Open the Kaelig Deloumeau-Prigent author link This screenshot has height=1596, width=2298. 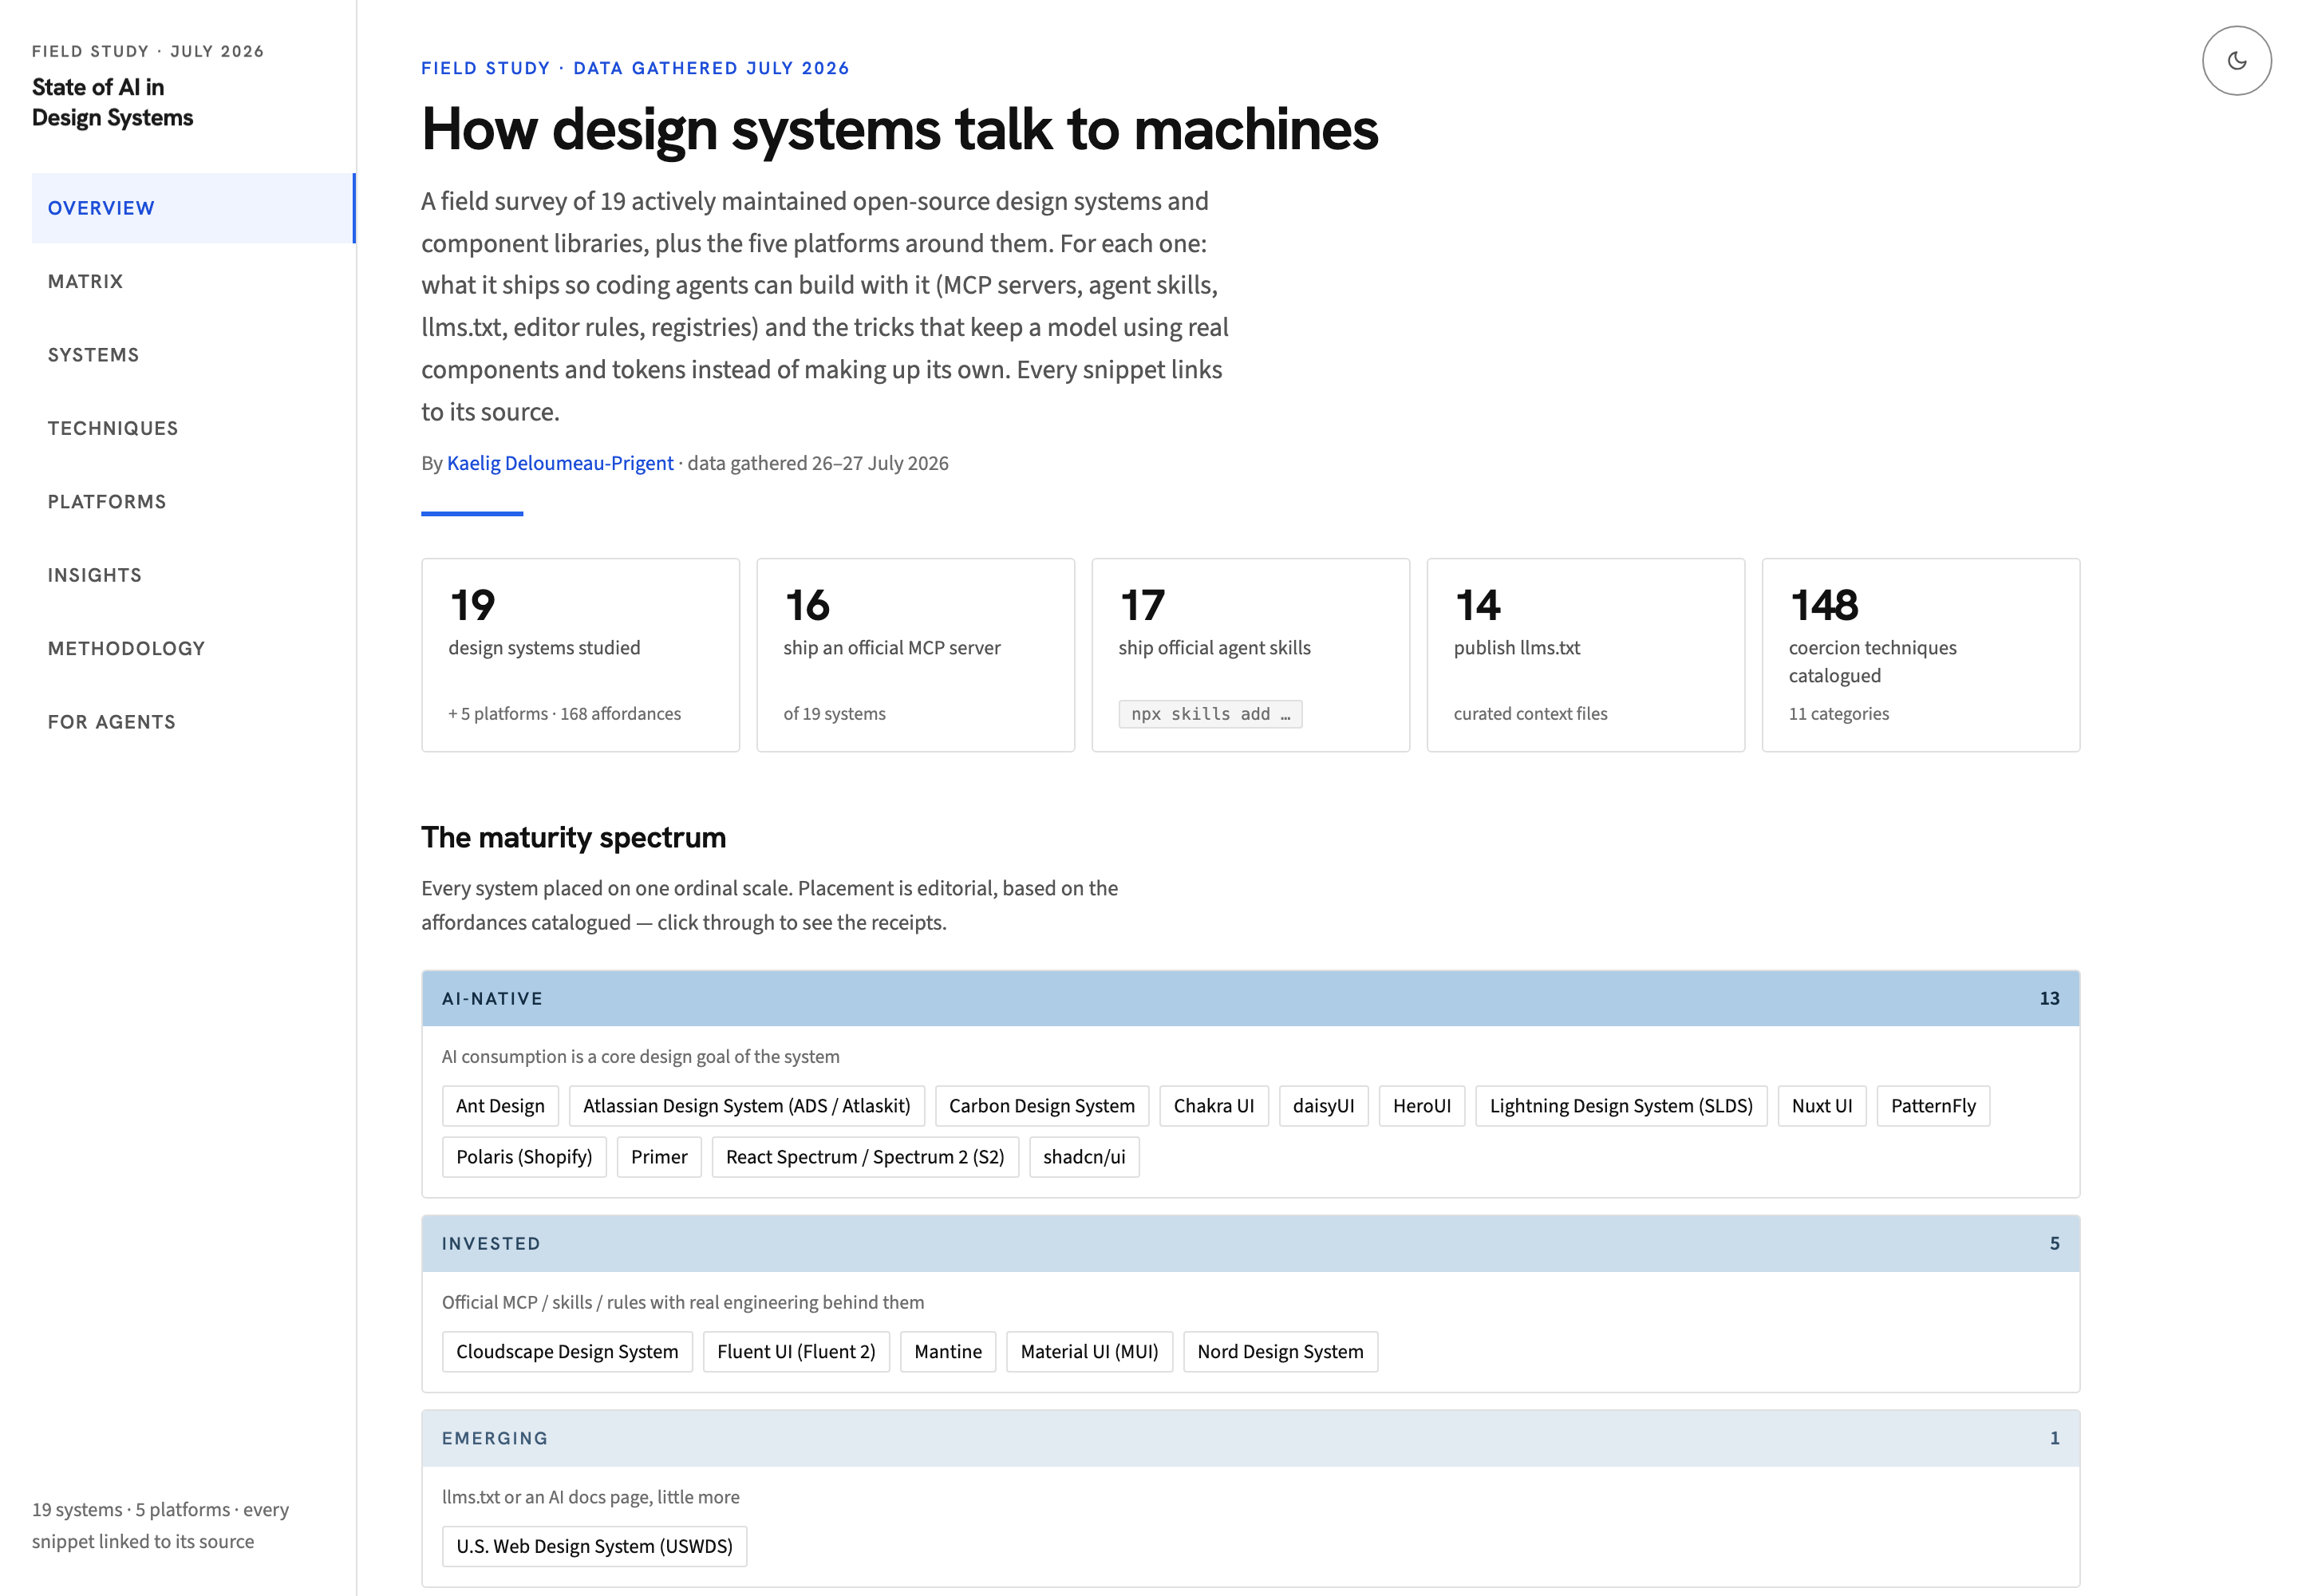(x=560, y=463)
